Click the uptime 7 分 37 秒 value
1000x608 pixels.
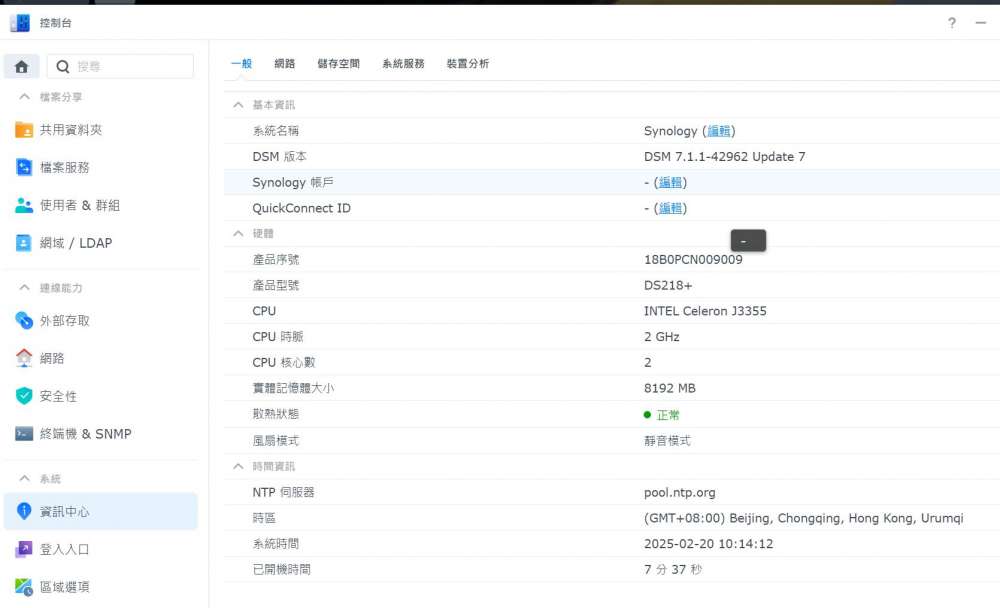(672, 570)
